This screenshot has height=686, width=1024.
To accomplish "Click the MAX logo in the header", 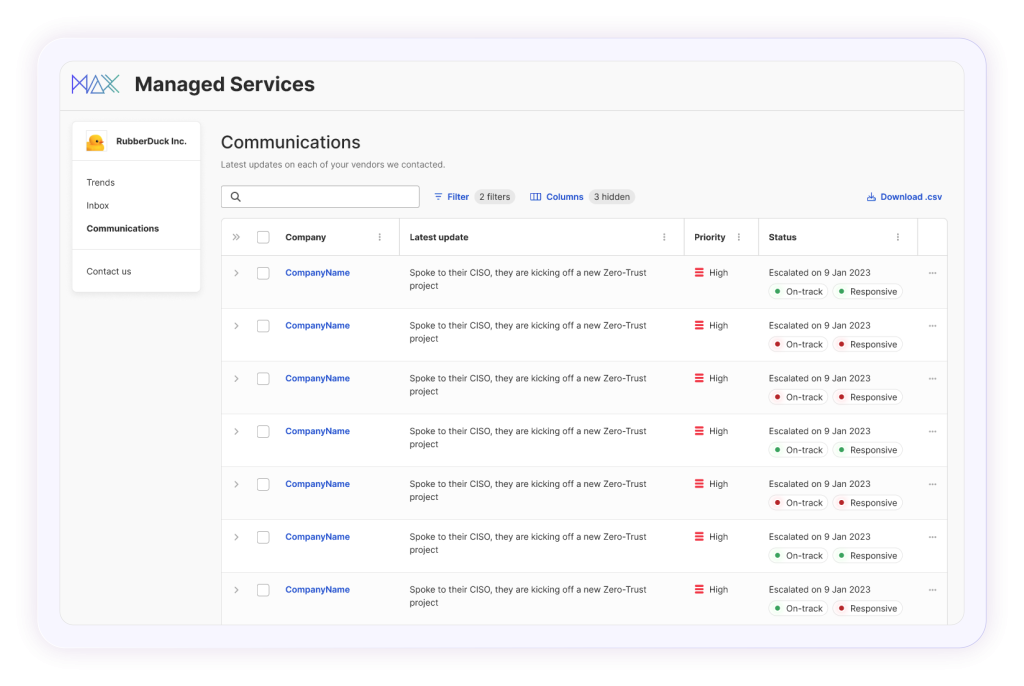I will pos(92,84).
